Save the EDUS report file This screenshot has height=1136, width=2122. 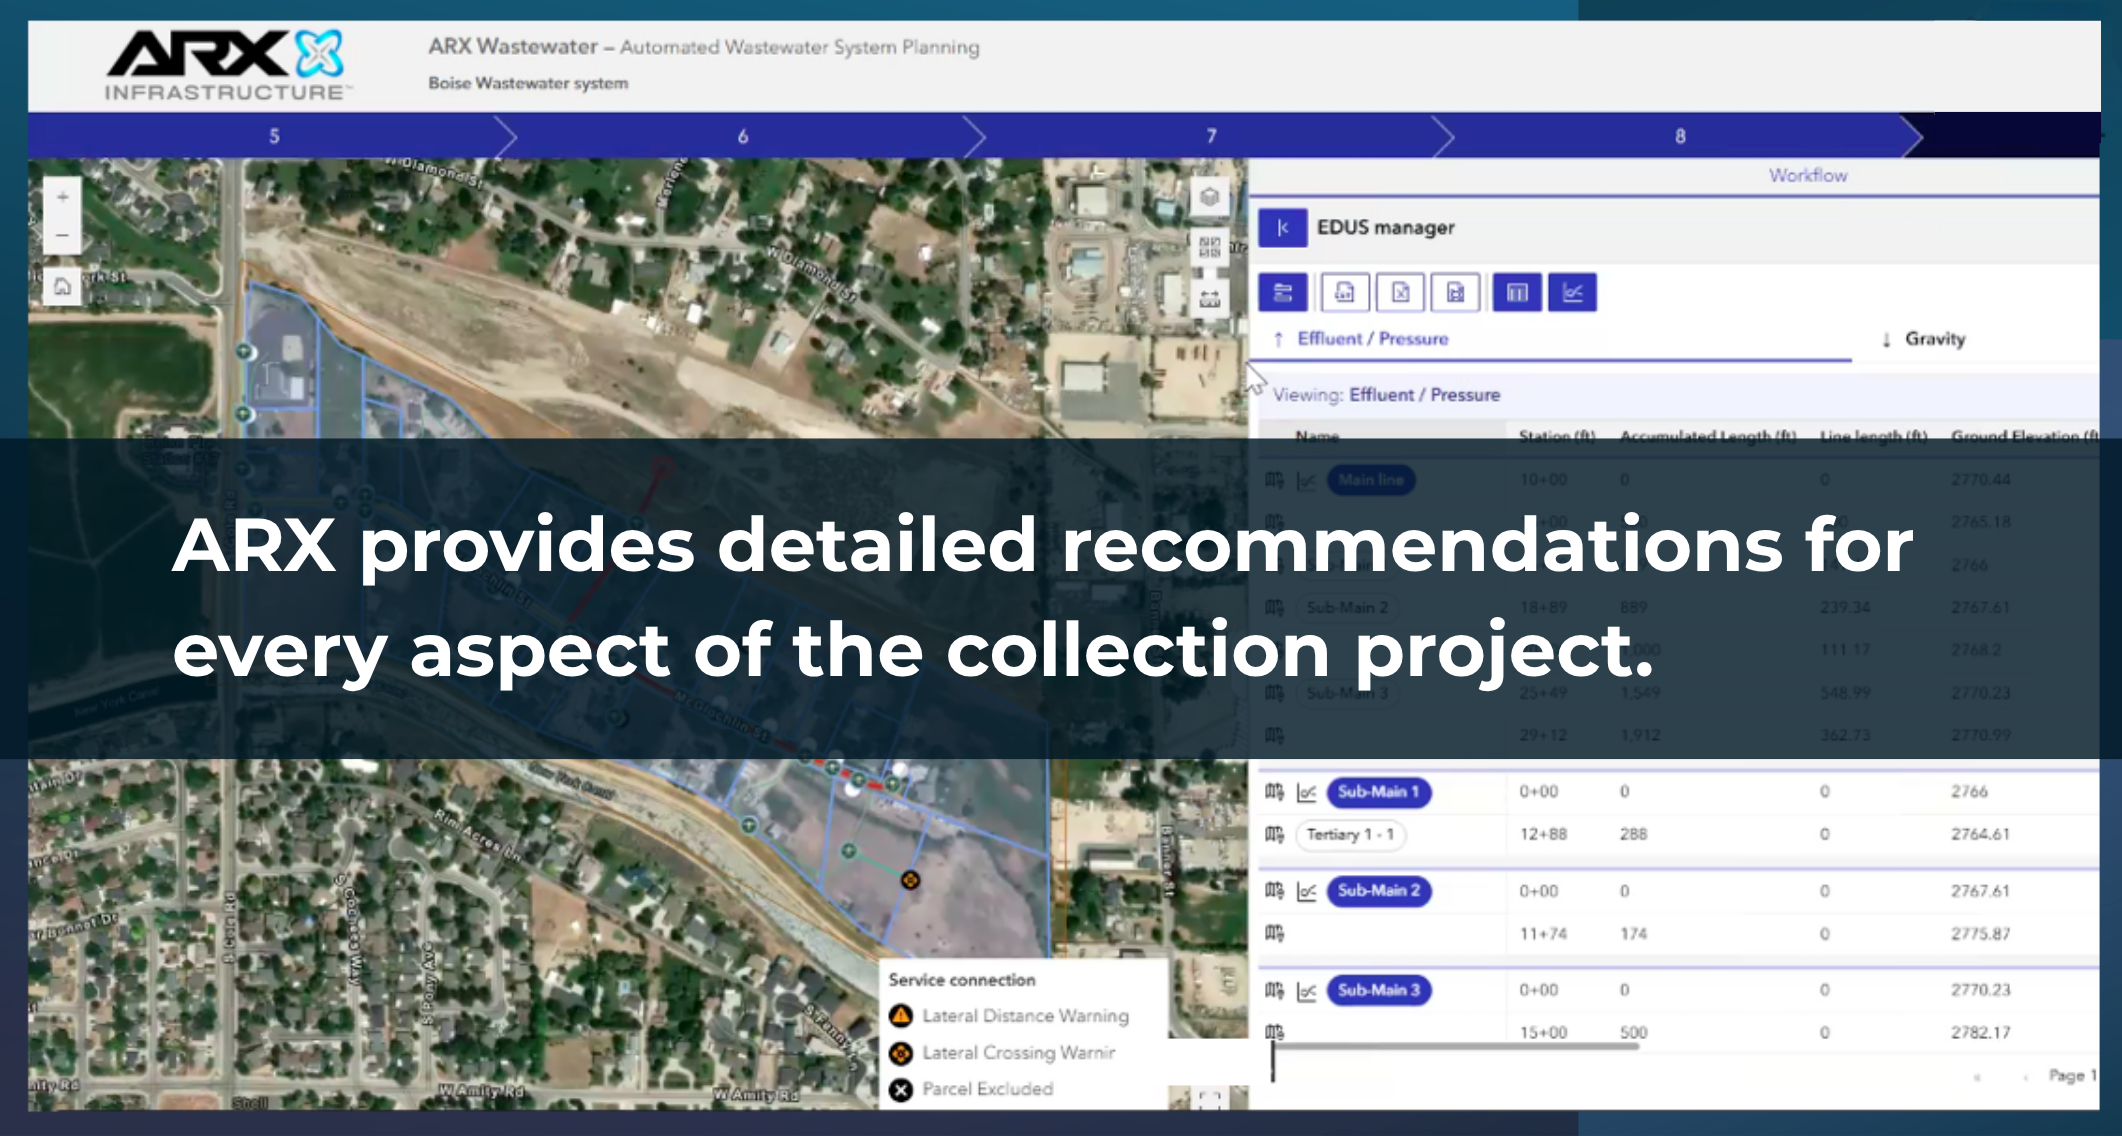pos(1455,293)
